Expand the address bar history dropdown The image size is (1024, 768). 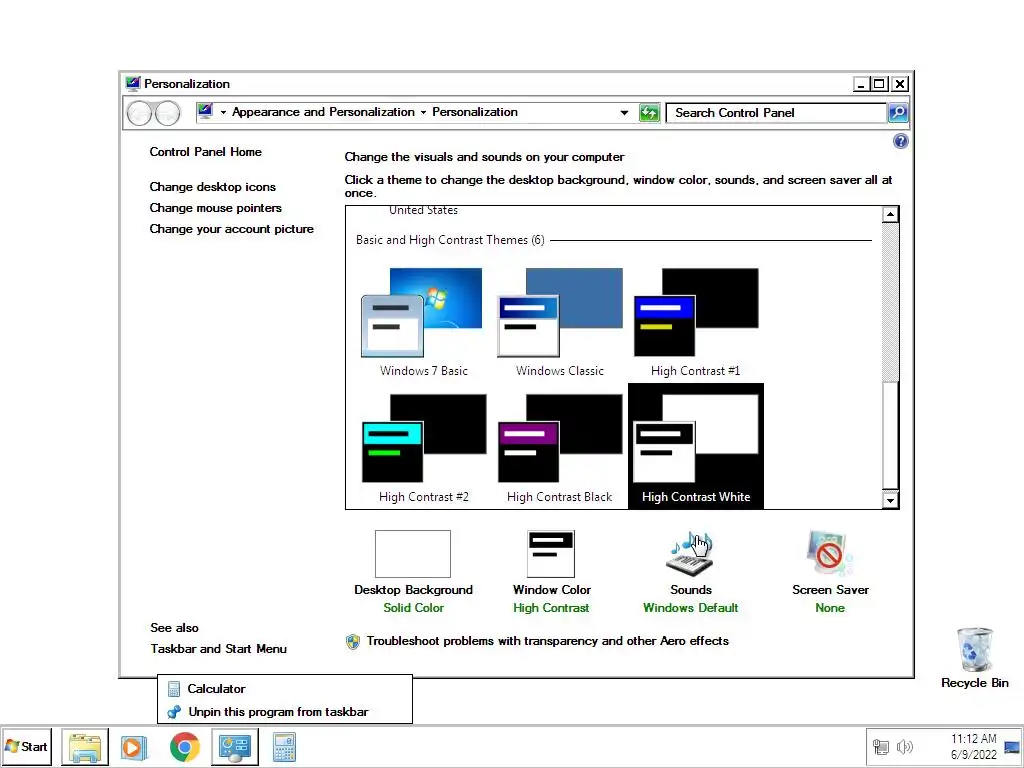coord(624,112)
